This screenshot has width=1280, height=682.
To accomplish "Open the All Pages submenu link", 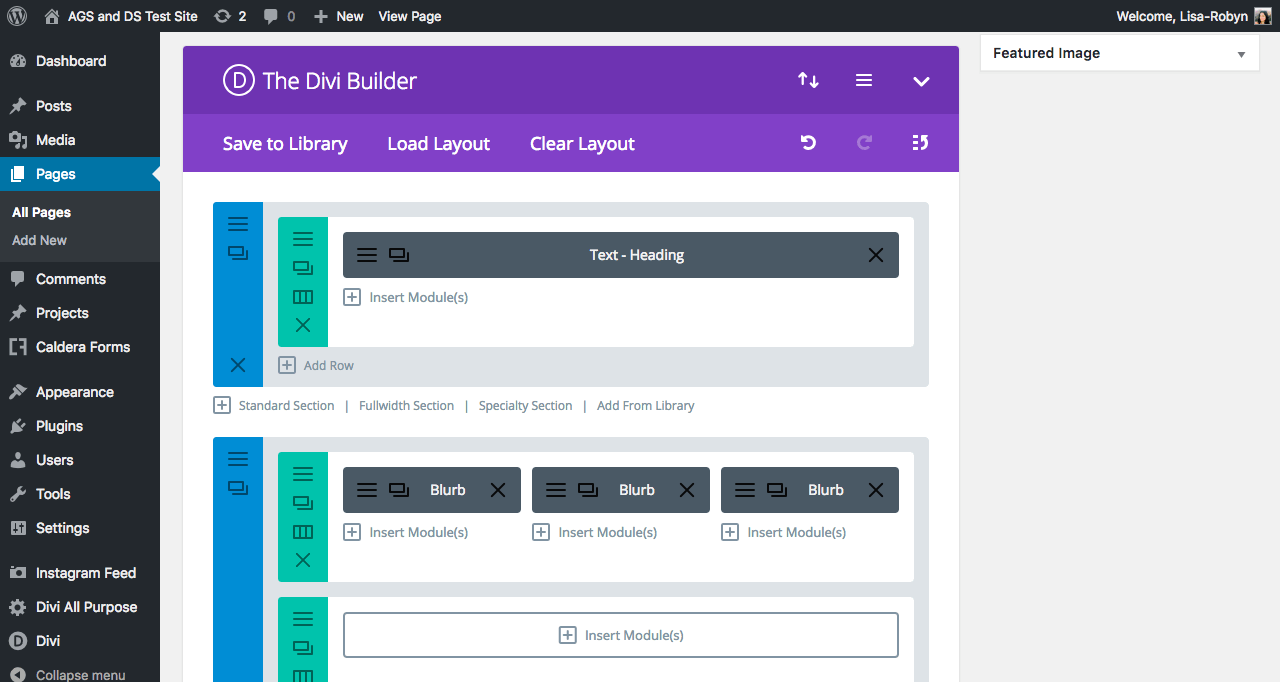I will (41, 212).
